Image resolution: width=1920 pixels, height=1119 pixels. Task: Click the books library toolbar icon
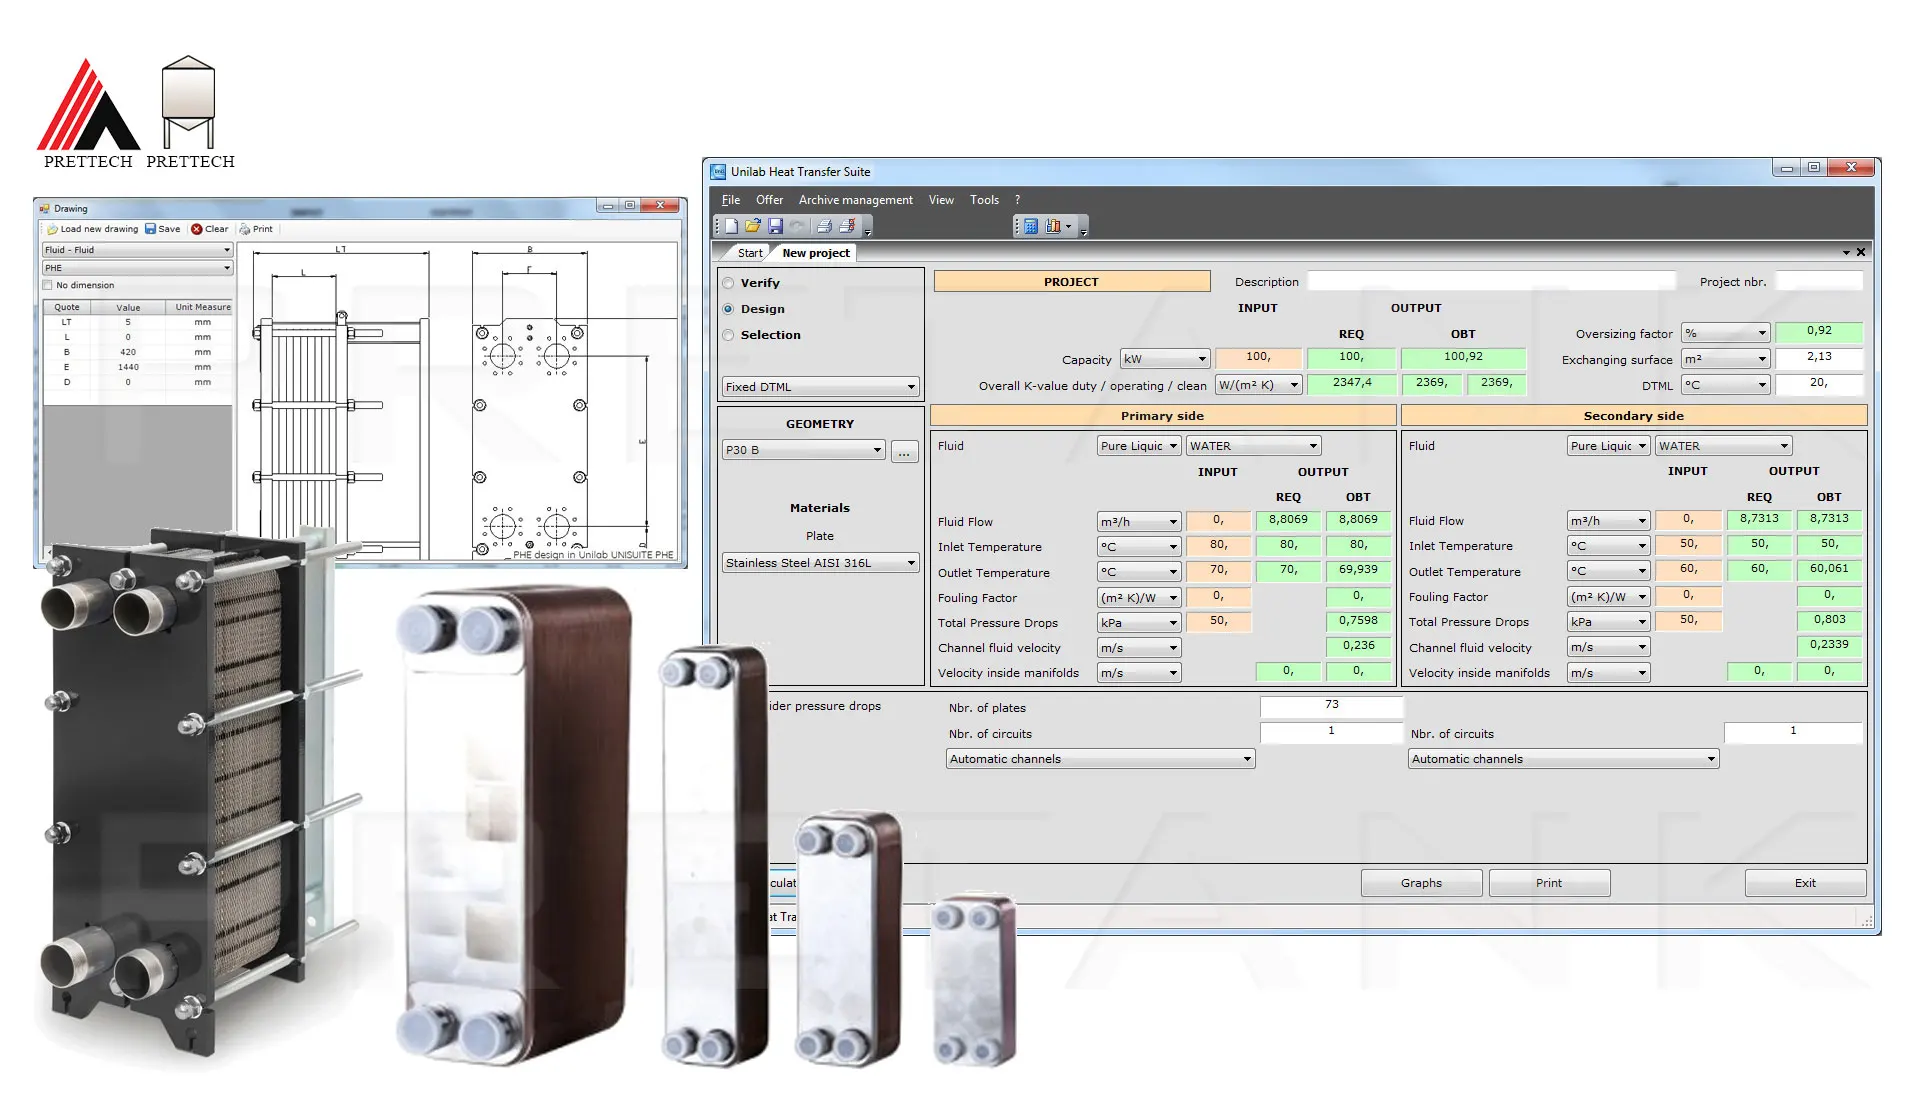point(1053,227)
